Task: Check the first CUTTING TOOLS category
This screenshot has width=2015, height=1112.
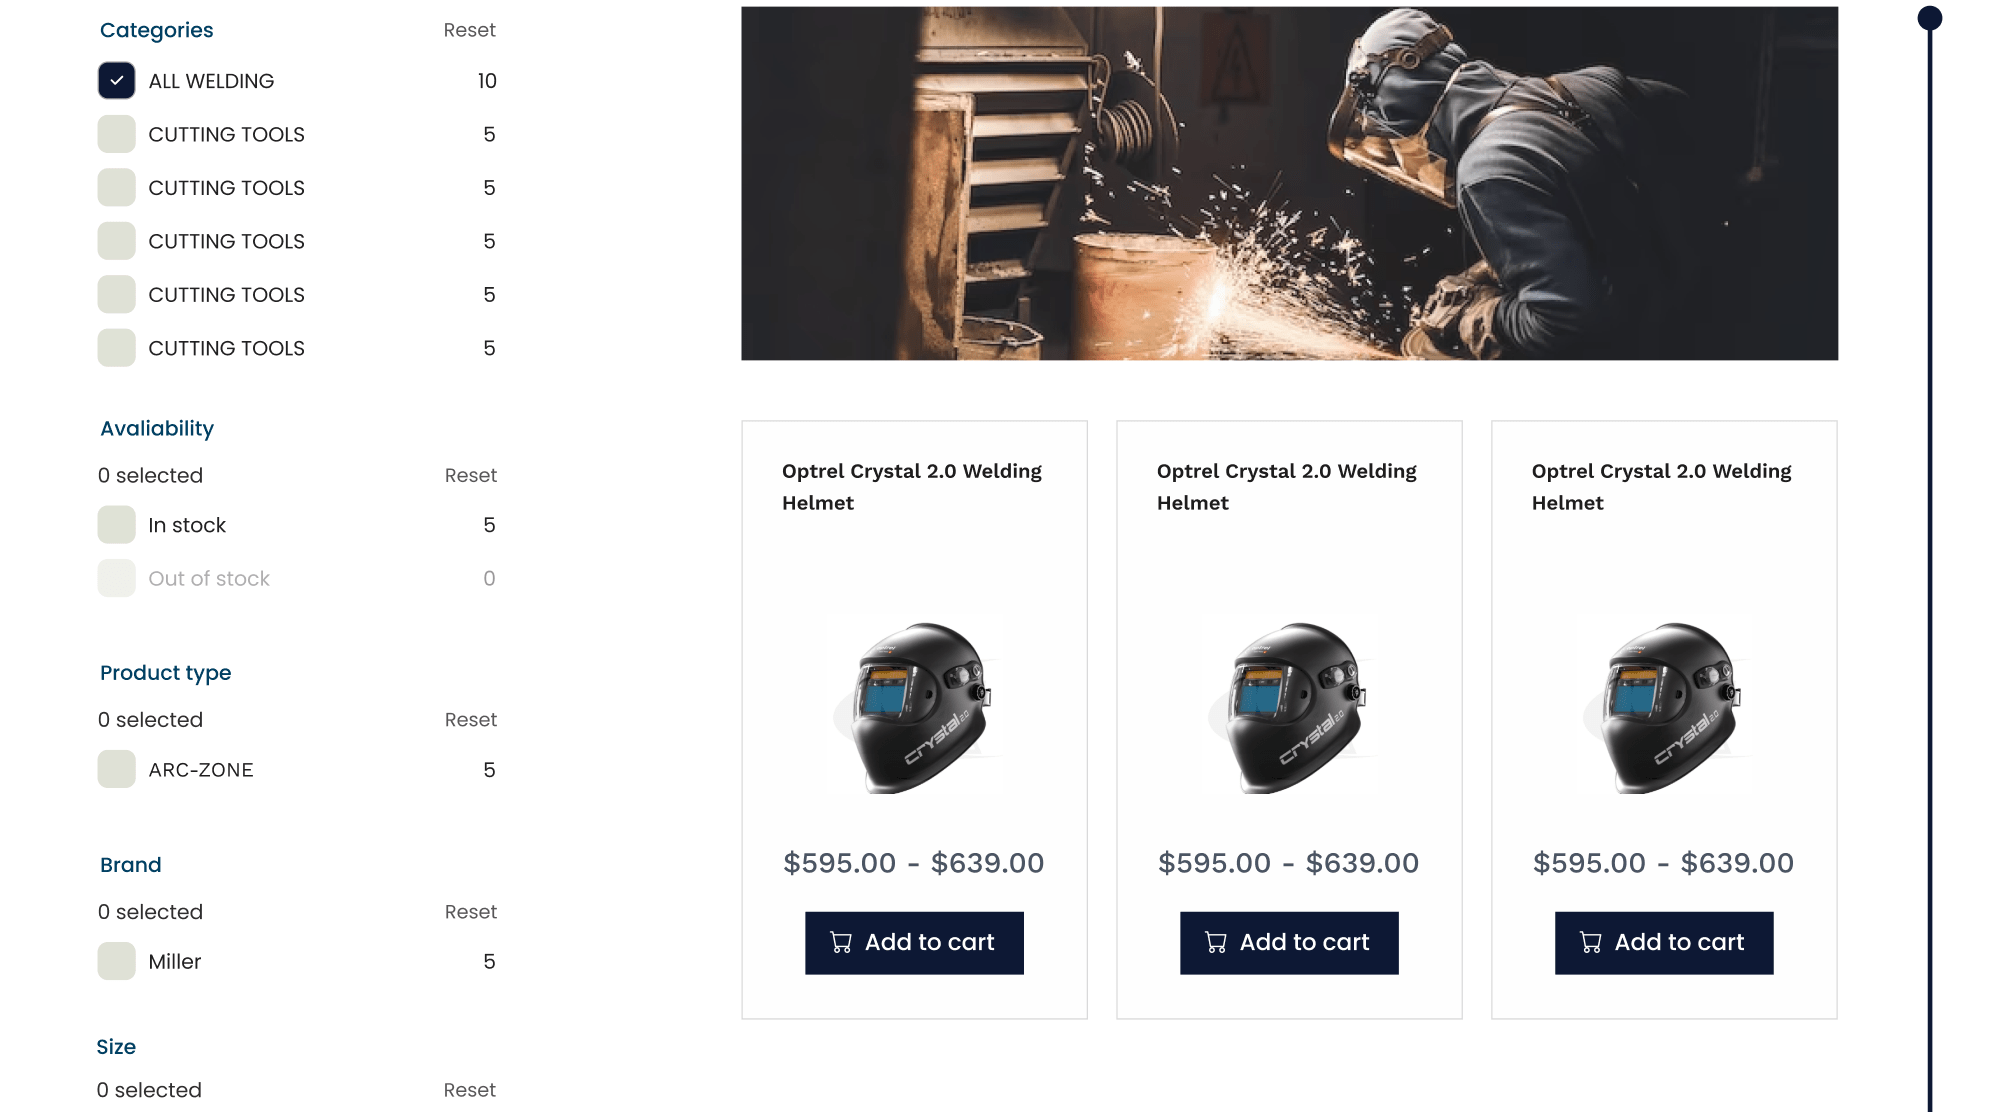Action: [x=117, y=134]
